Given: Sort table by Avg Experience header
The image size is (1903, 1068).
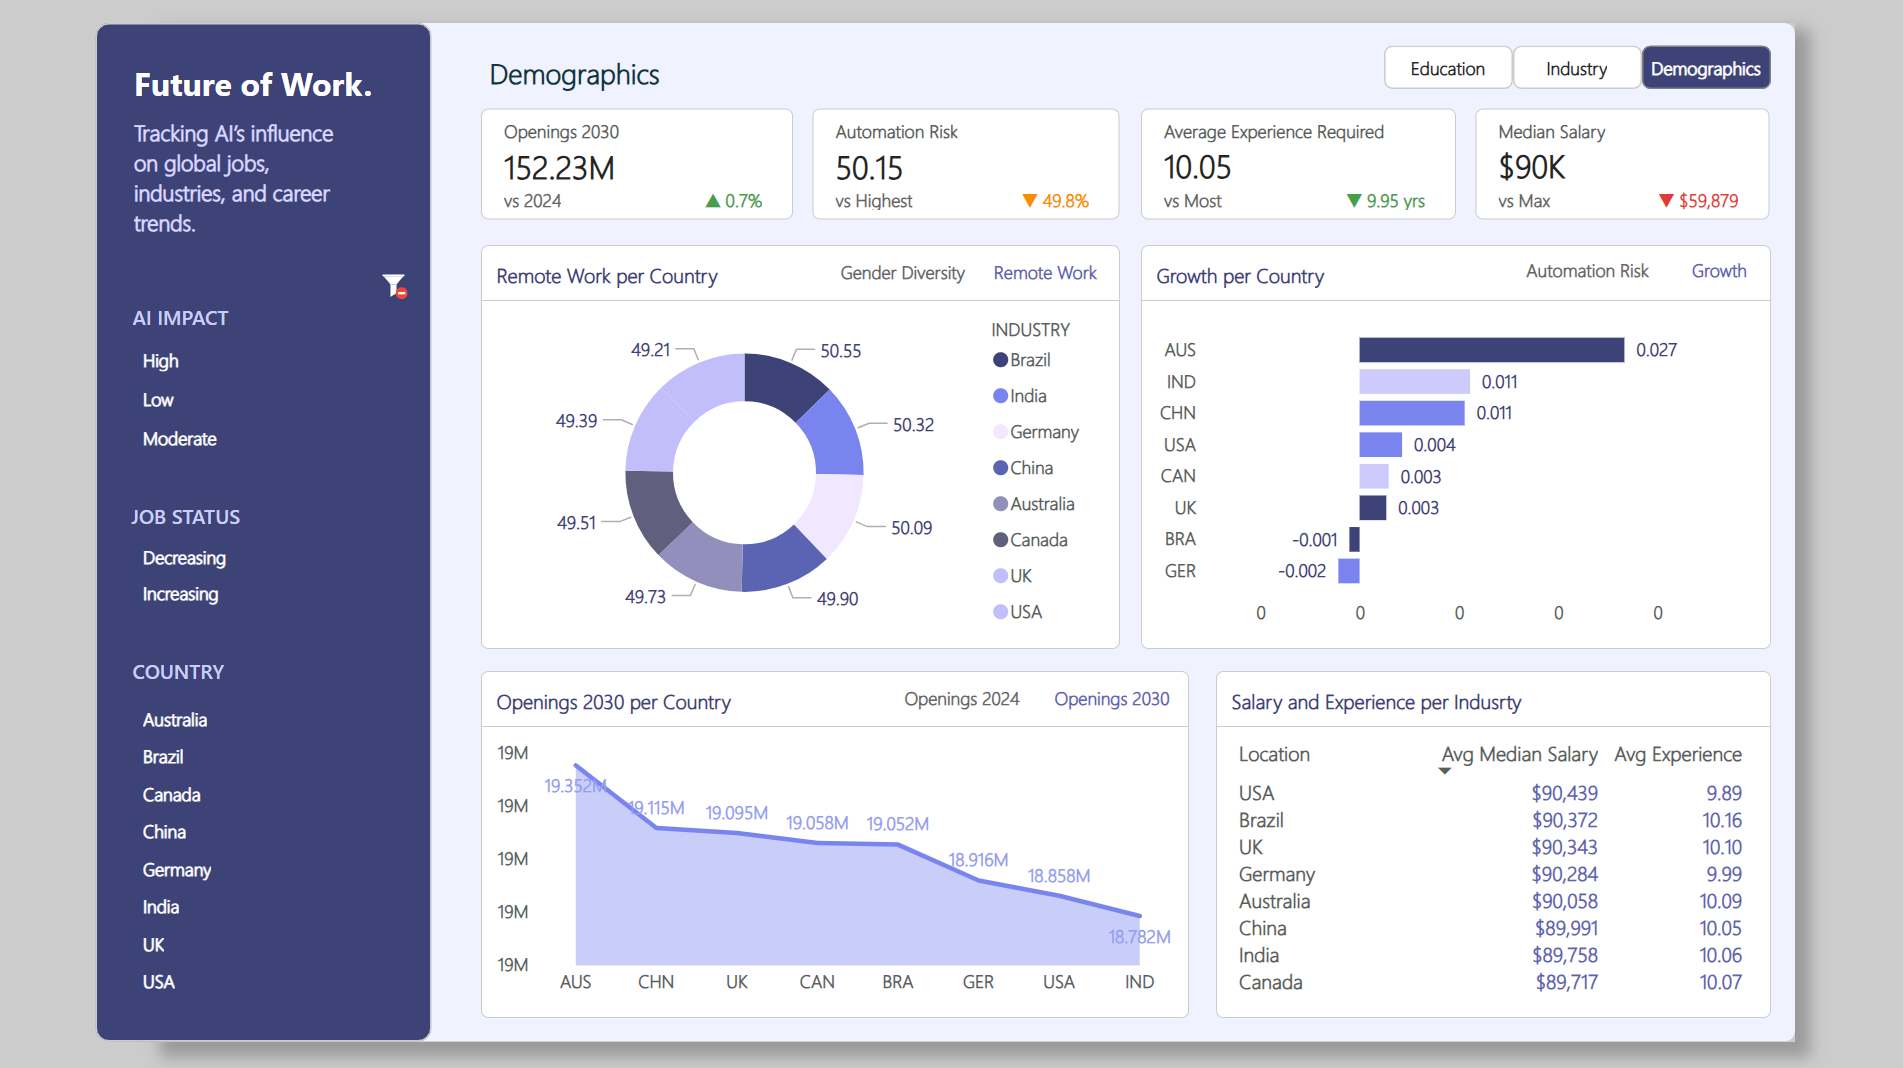Looking at the screenshot, I should coord(1677,755).
